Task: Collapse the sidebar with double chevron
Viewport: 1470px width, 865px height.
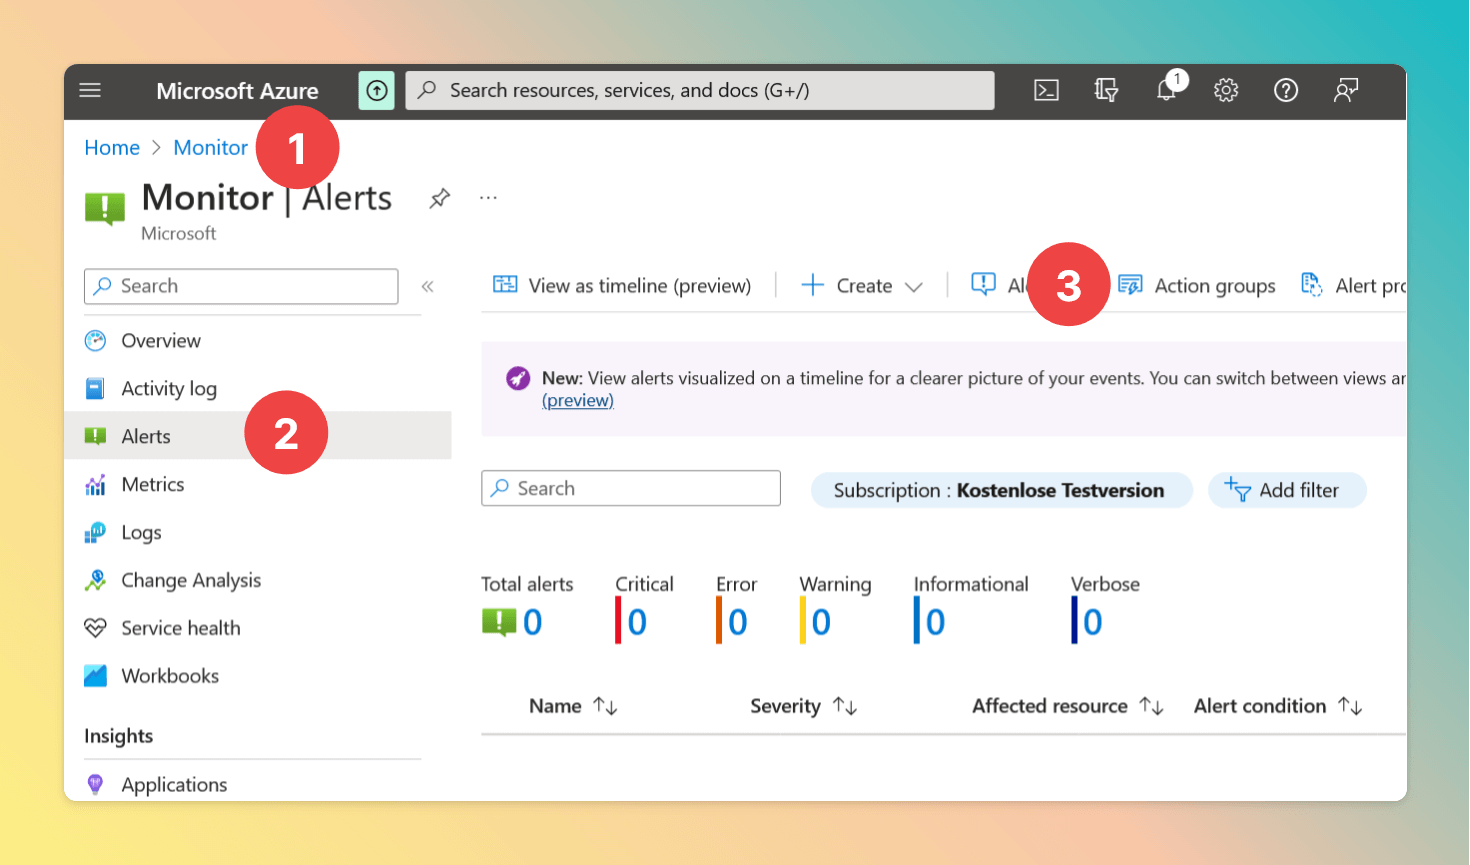Action: click(427, 287)
